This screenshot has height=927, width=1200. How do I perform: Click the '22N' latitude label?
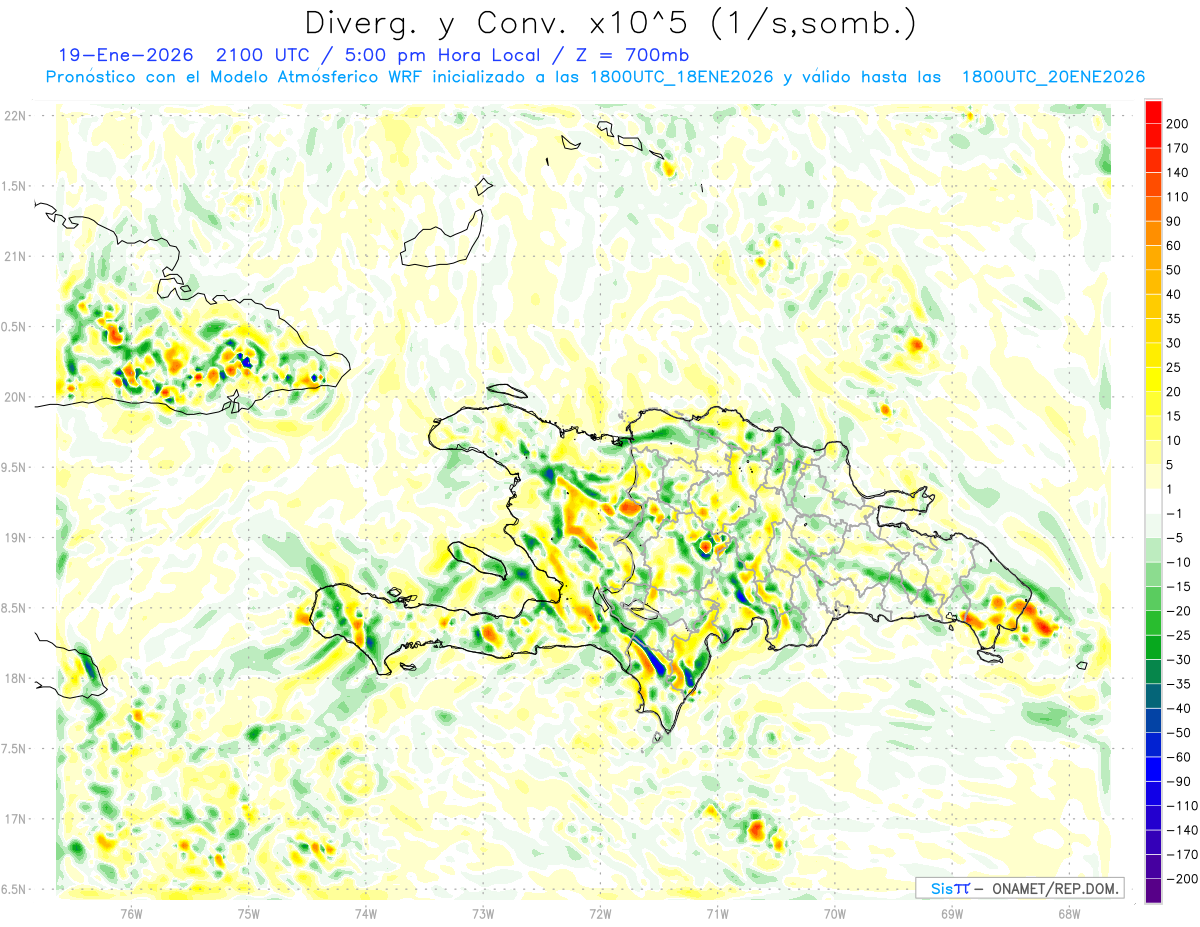pyautogui.click(x=16, y=116)
